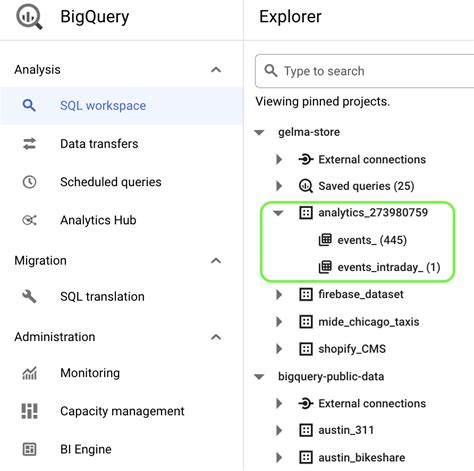The height and width of the screenshot is (471, 474).
Task: Click the Analytics Hub icon
Action: 29,220
